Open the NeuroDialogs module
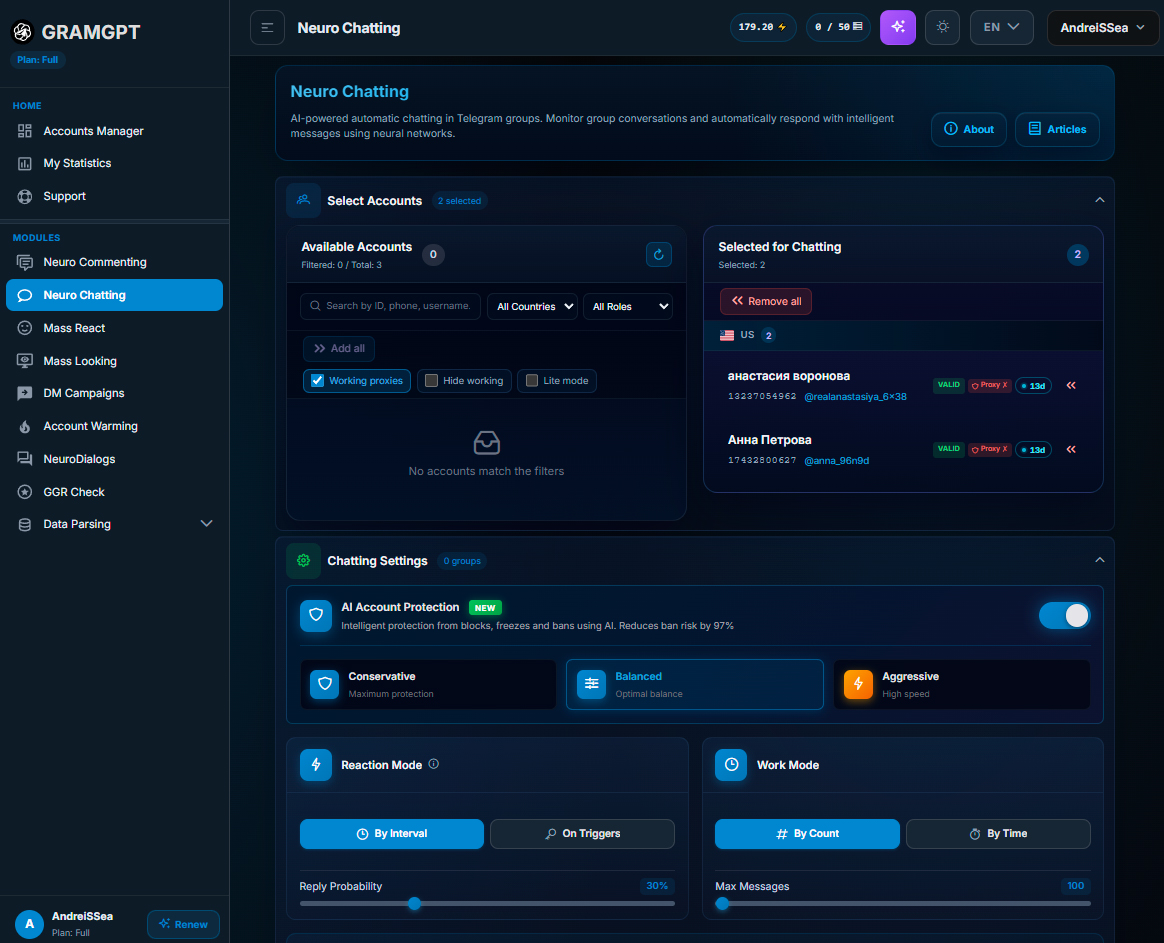Viewport: 1164px width, 943px height. [x=114, y=459]
